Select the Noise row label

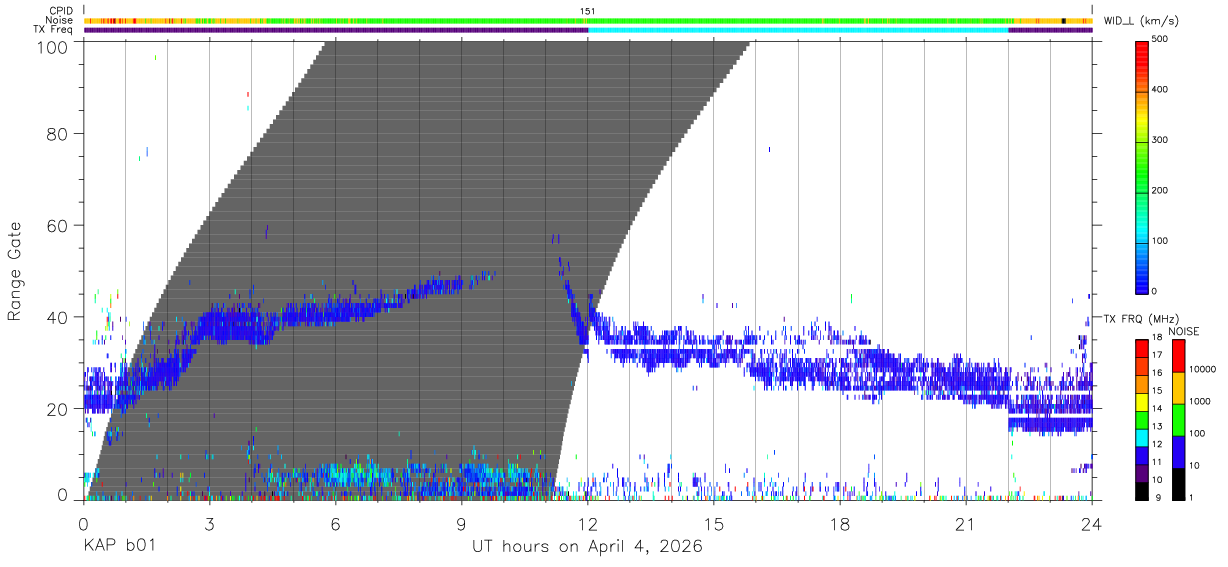[60, 20]
